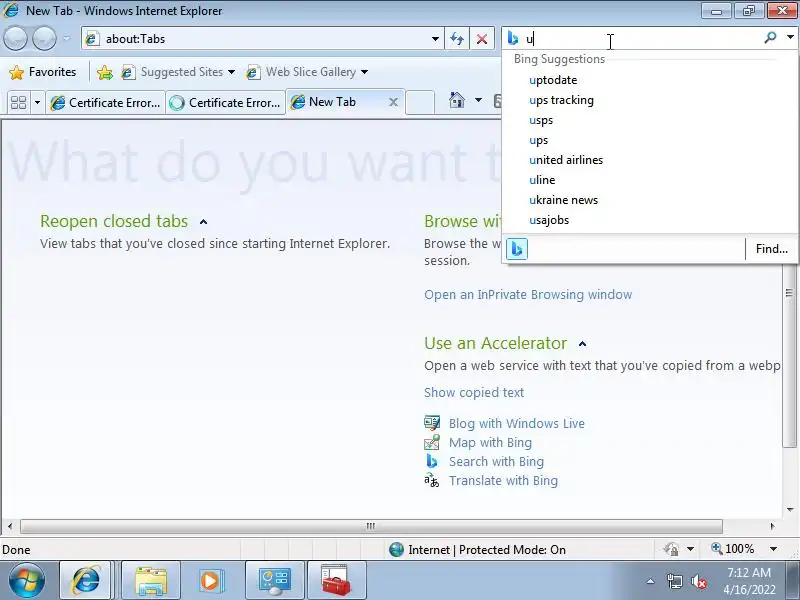Close the New Tab tab

pyautogui.click(x=393, y=102)
